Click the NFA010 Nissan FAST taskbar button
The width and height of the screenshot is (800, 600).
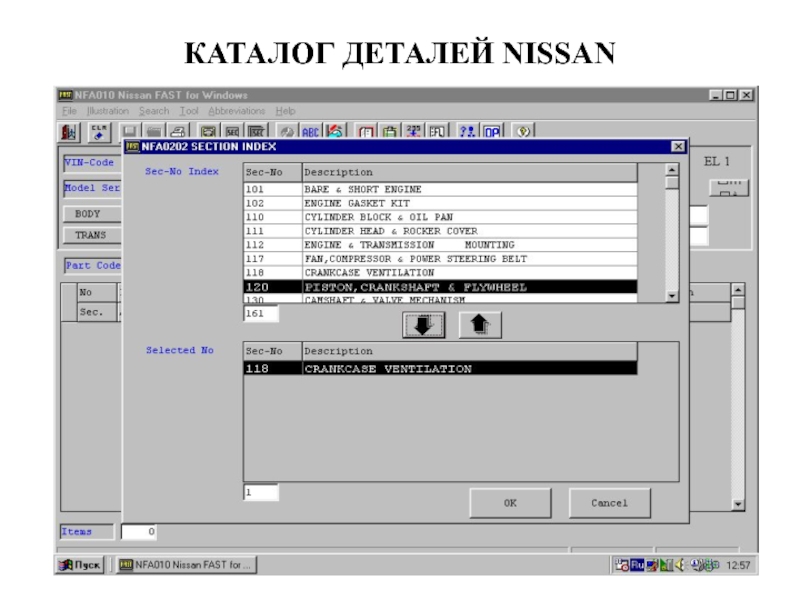(187, 565)
